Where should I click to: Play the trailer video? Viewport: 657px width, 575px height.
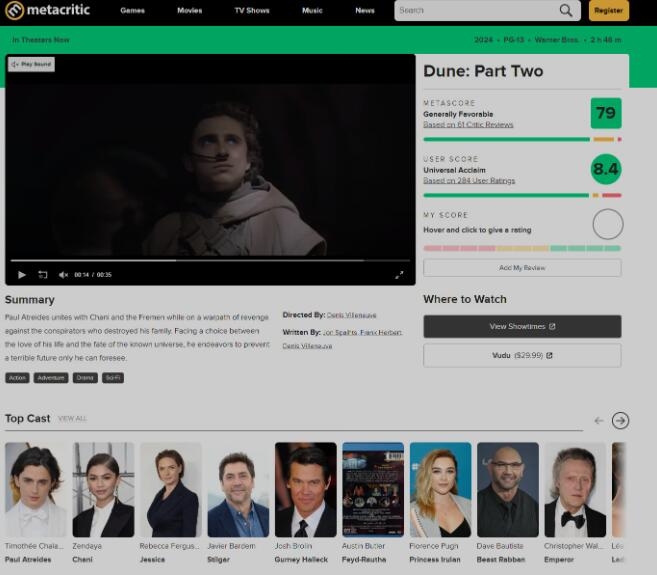(x=22, y=275)
